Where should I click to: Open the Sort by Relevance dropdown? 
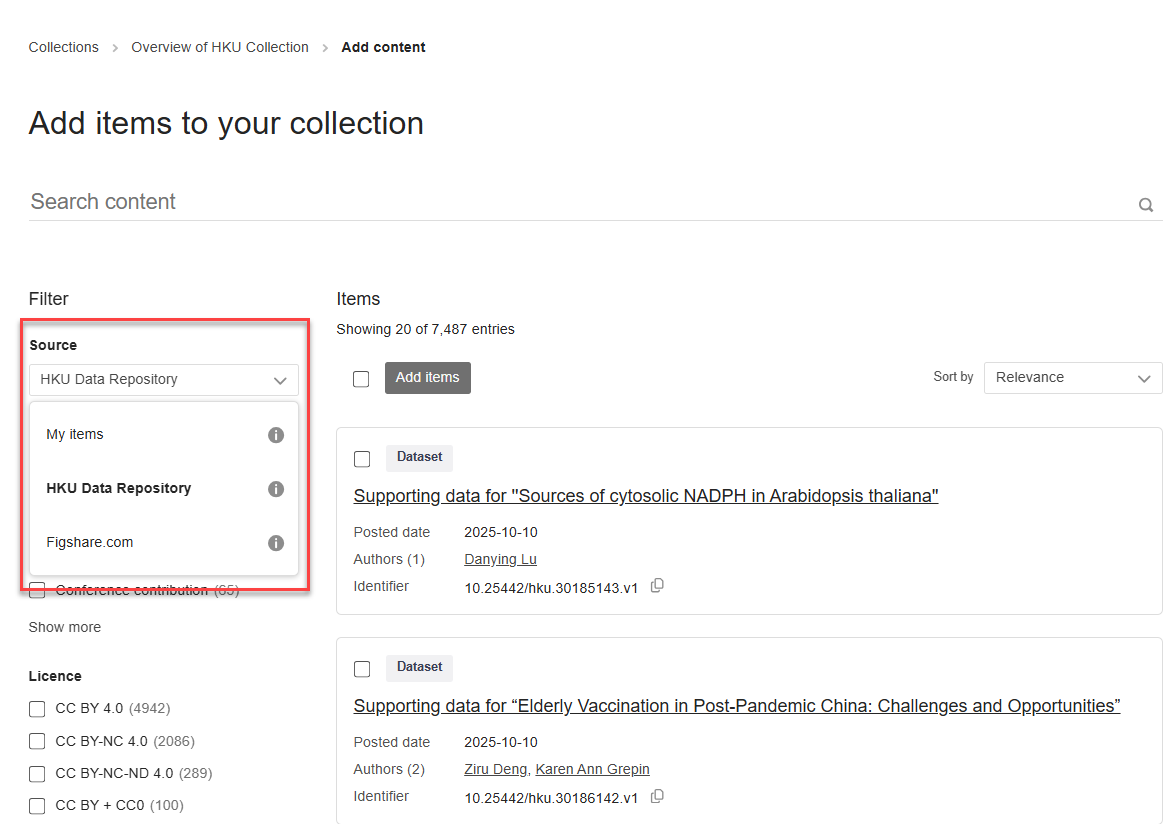[x=1072, y=378]
